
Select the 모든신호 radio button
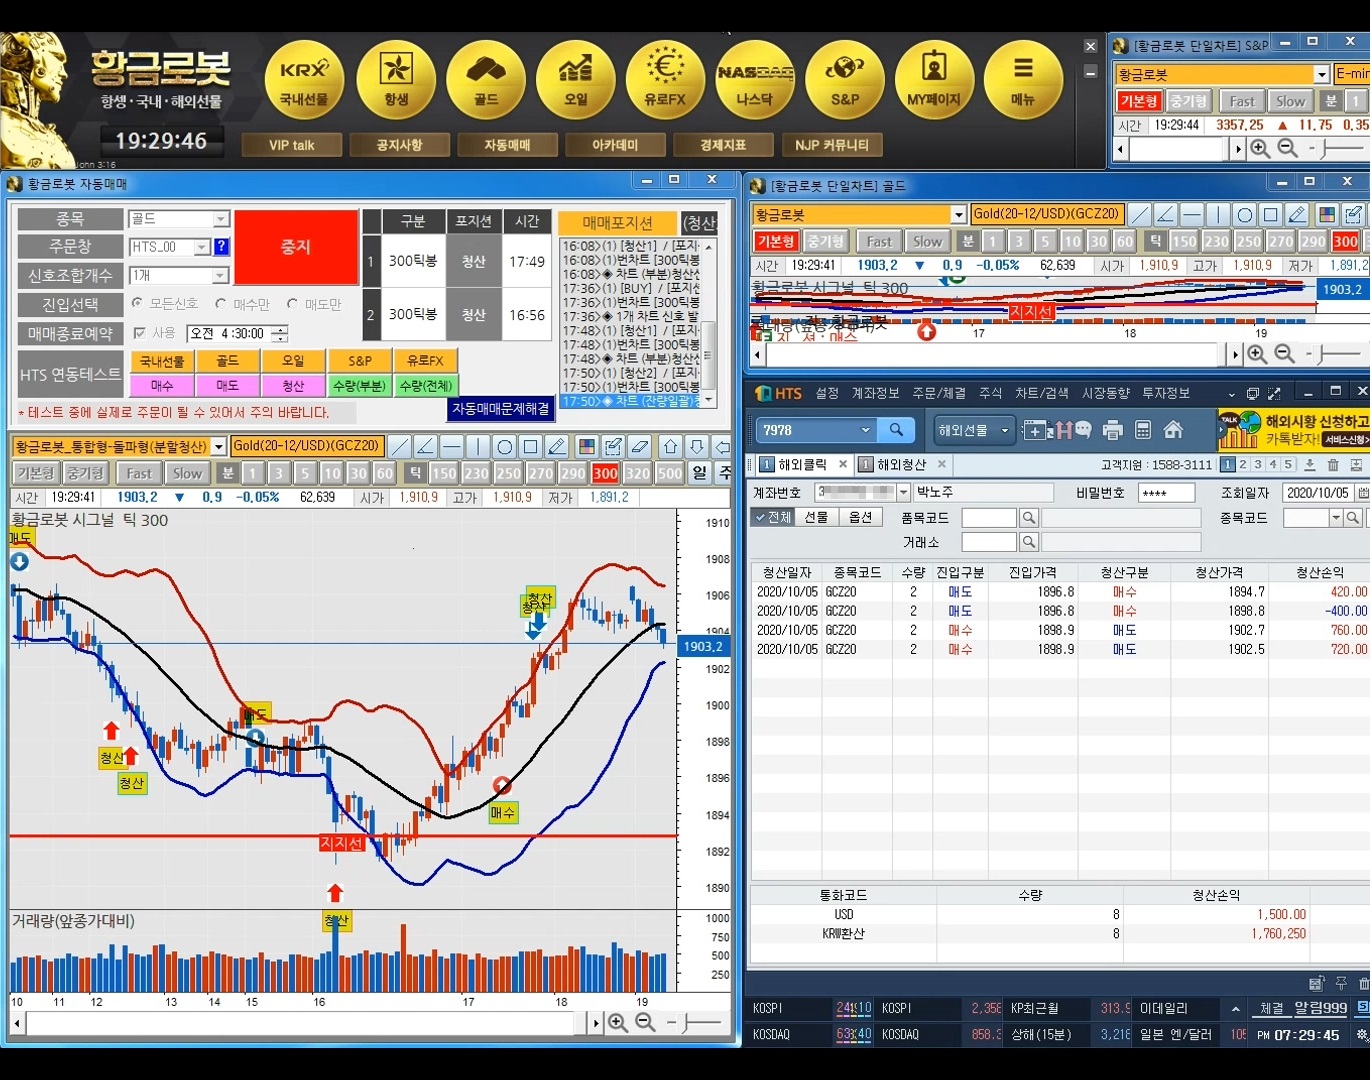coord(137,304)
